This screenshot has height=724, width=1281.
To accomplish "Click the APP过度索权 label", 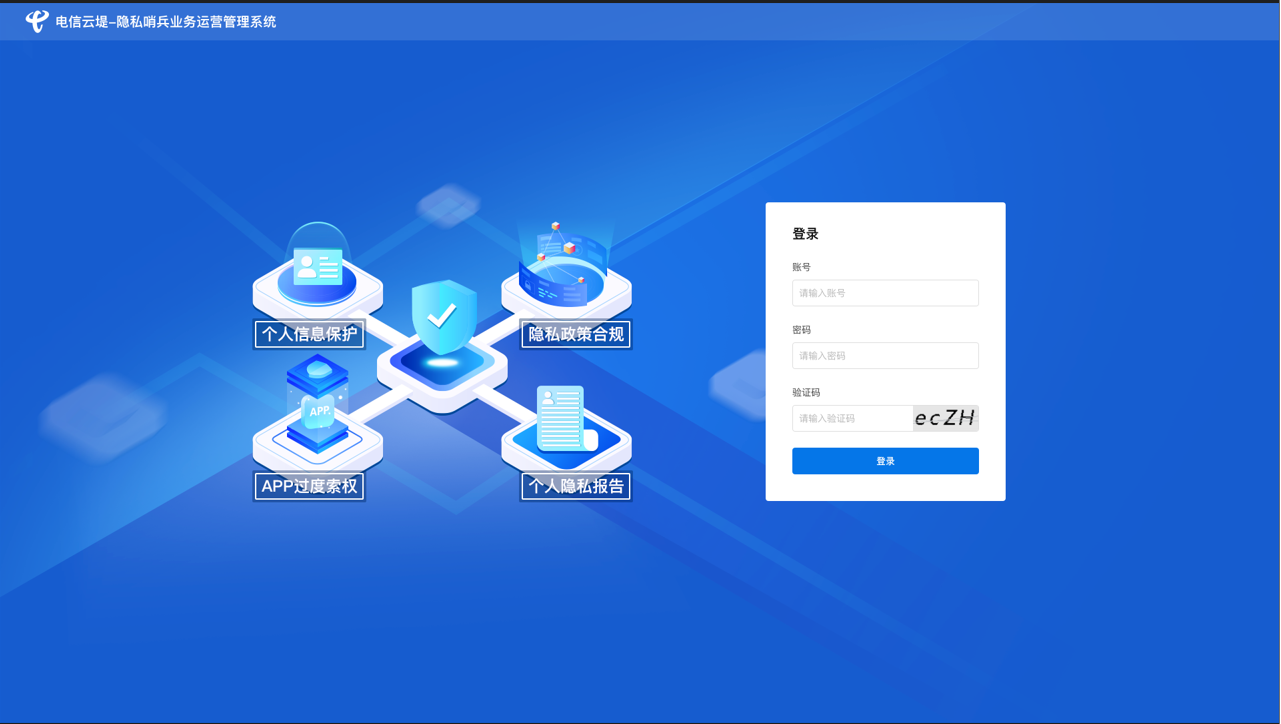I will coord(309,486).
